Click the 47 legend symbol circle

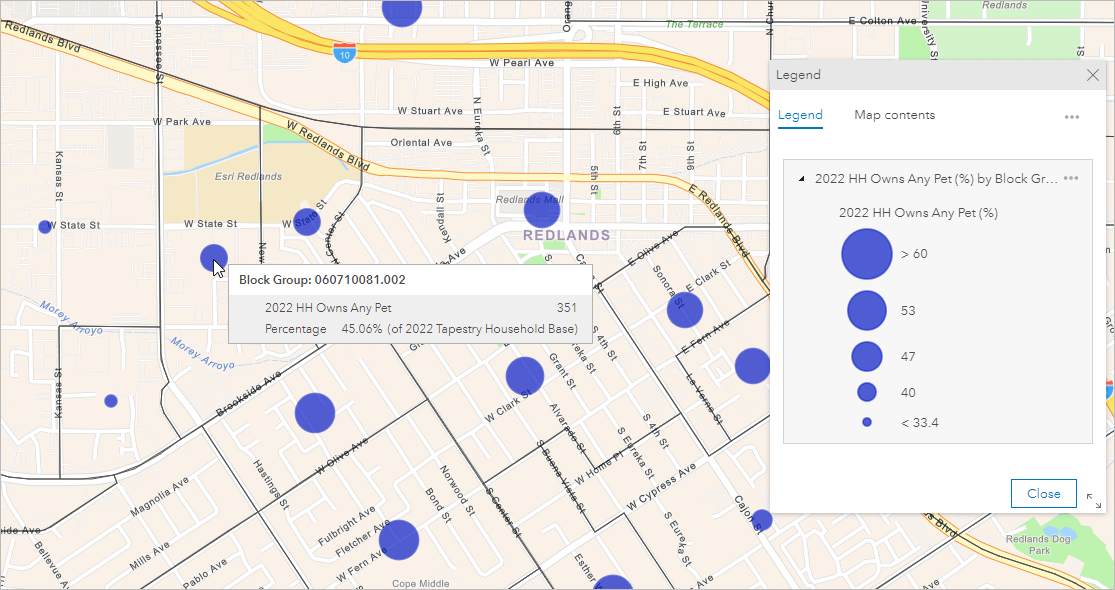point(867,356)
